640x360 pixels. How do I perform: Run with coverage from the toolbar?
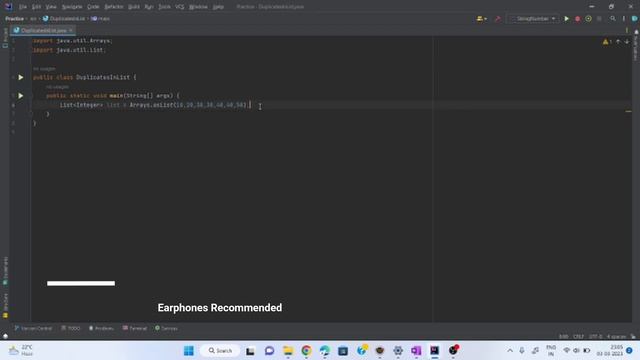[588, 19]
